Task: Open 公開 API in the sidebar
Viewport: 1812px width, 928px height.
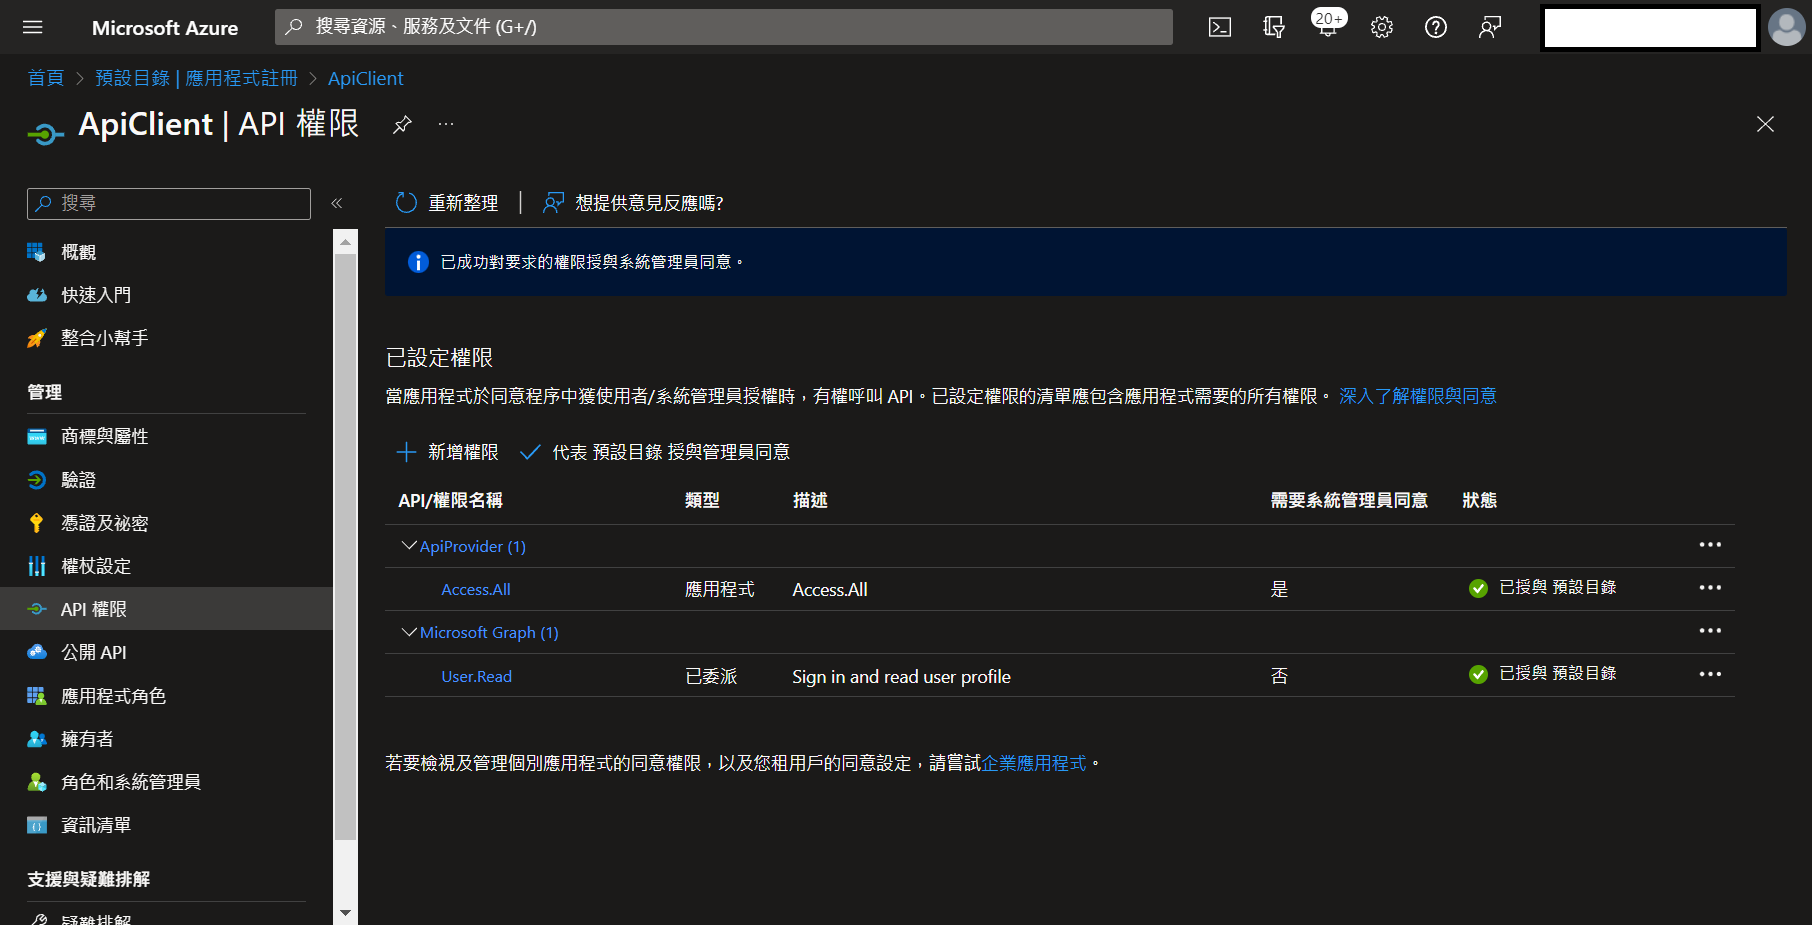Action: click(94, 652)
